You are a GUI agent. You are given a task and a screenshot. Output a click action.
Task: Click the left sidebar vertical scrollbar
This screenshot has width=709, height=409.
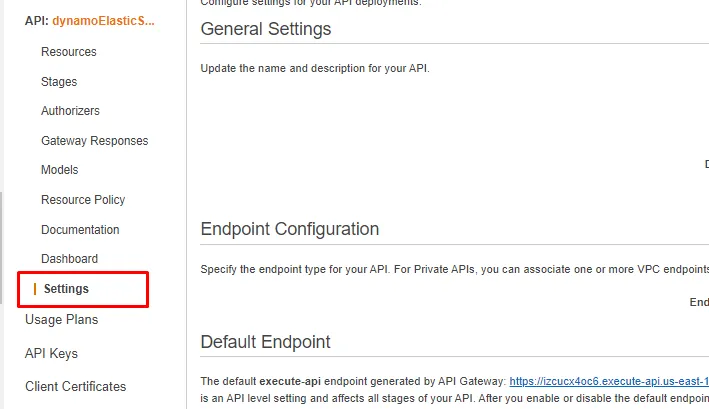coord(1,248)
